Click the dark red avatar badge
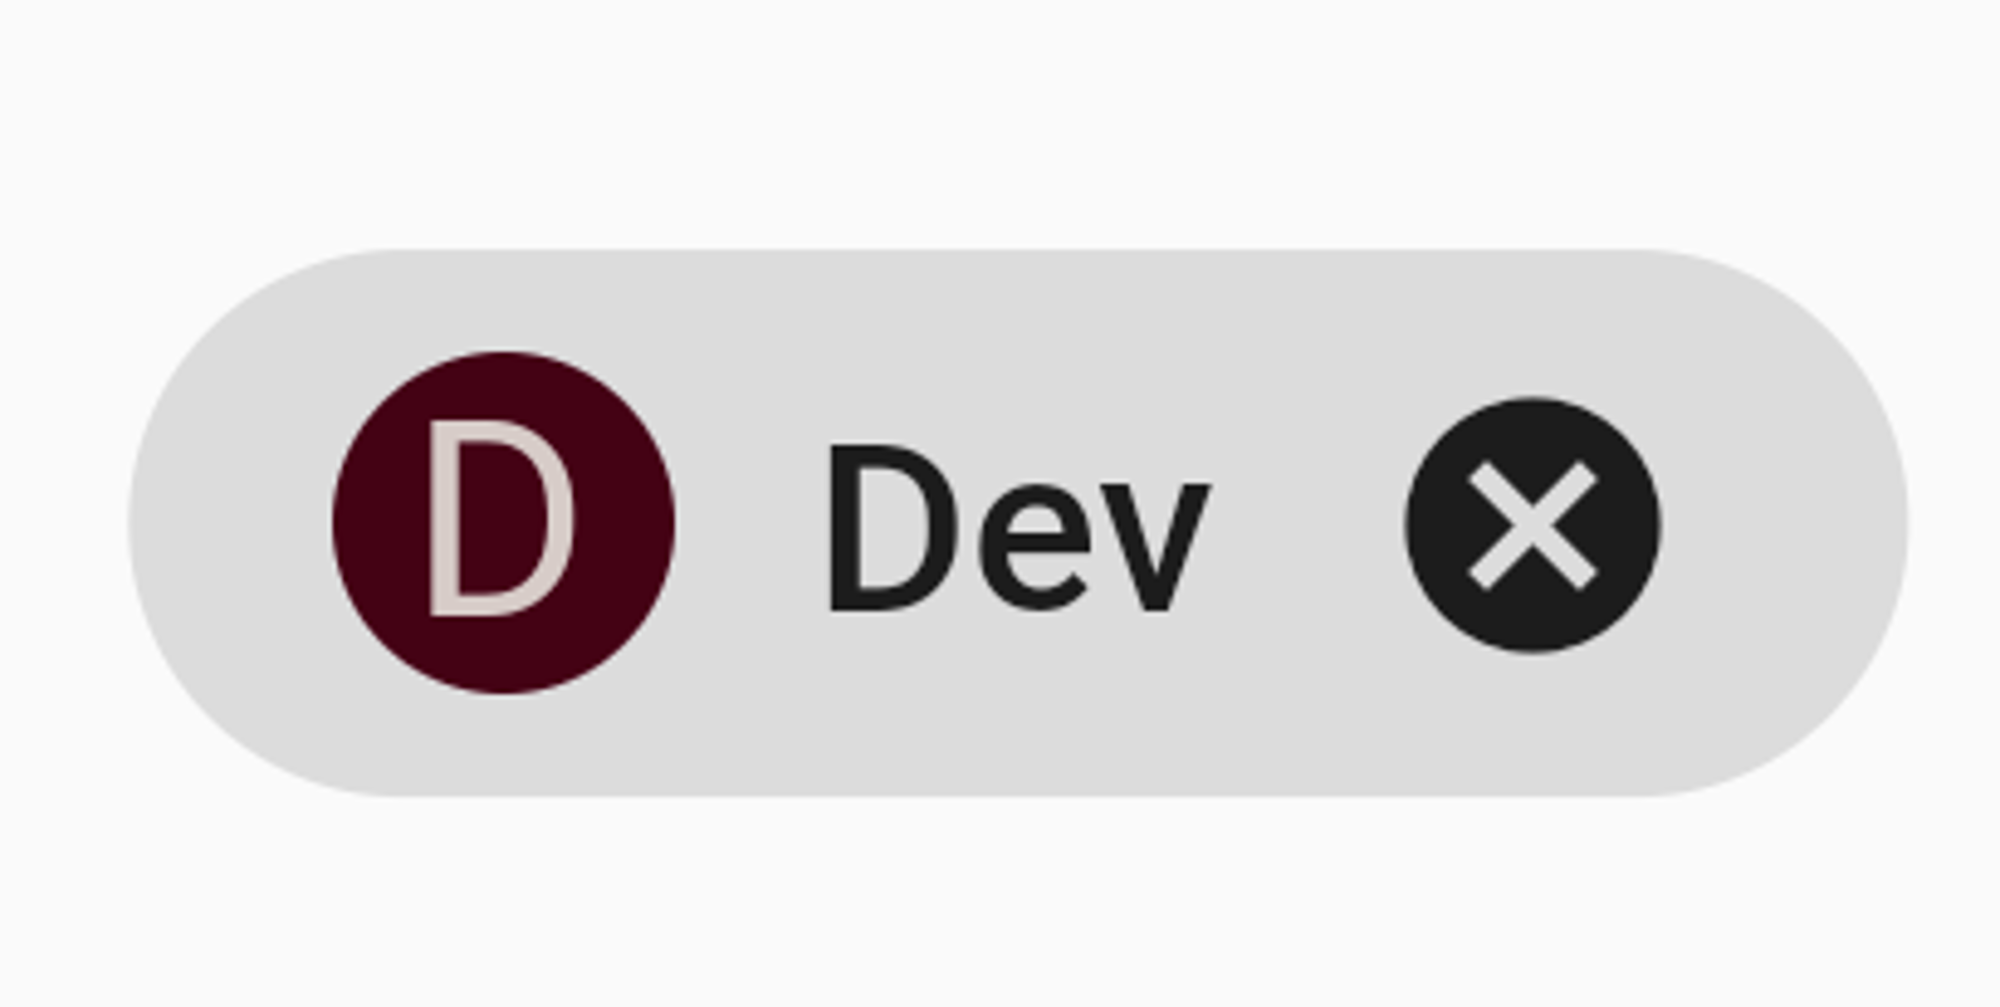The image size is (2000, 1007). pos(503,522)
